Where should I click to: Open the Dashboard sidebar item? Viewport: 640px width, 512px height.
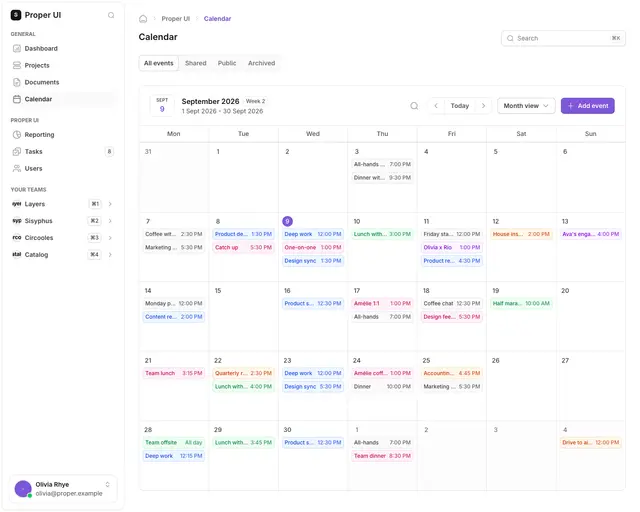pyautogui.click(x=62, y=49)
